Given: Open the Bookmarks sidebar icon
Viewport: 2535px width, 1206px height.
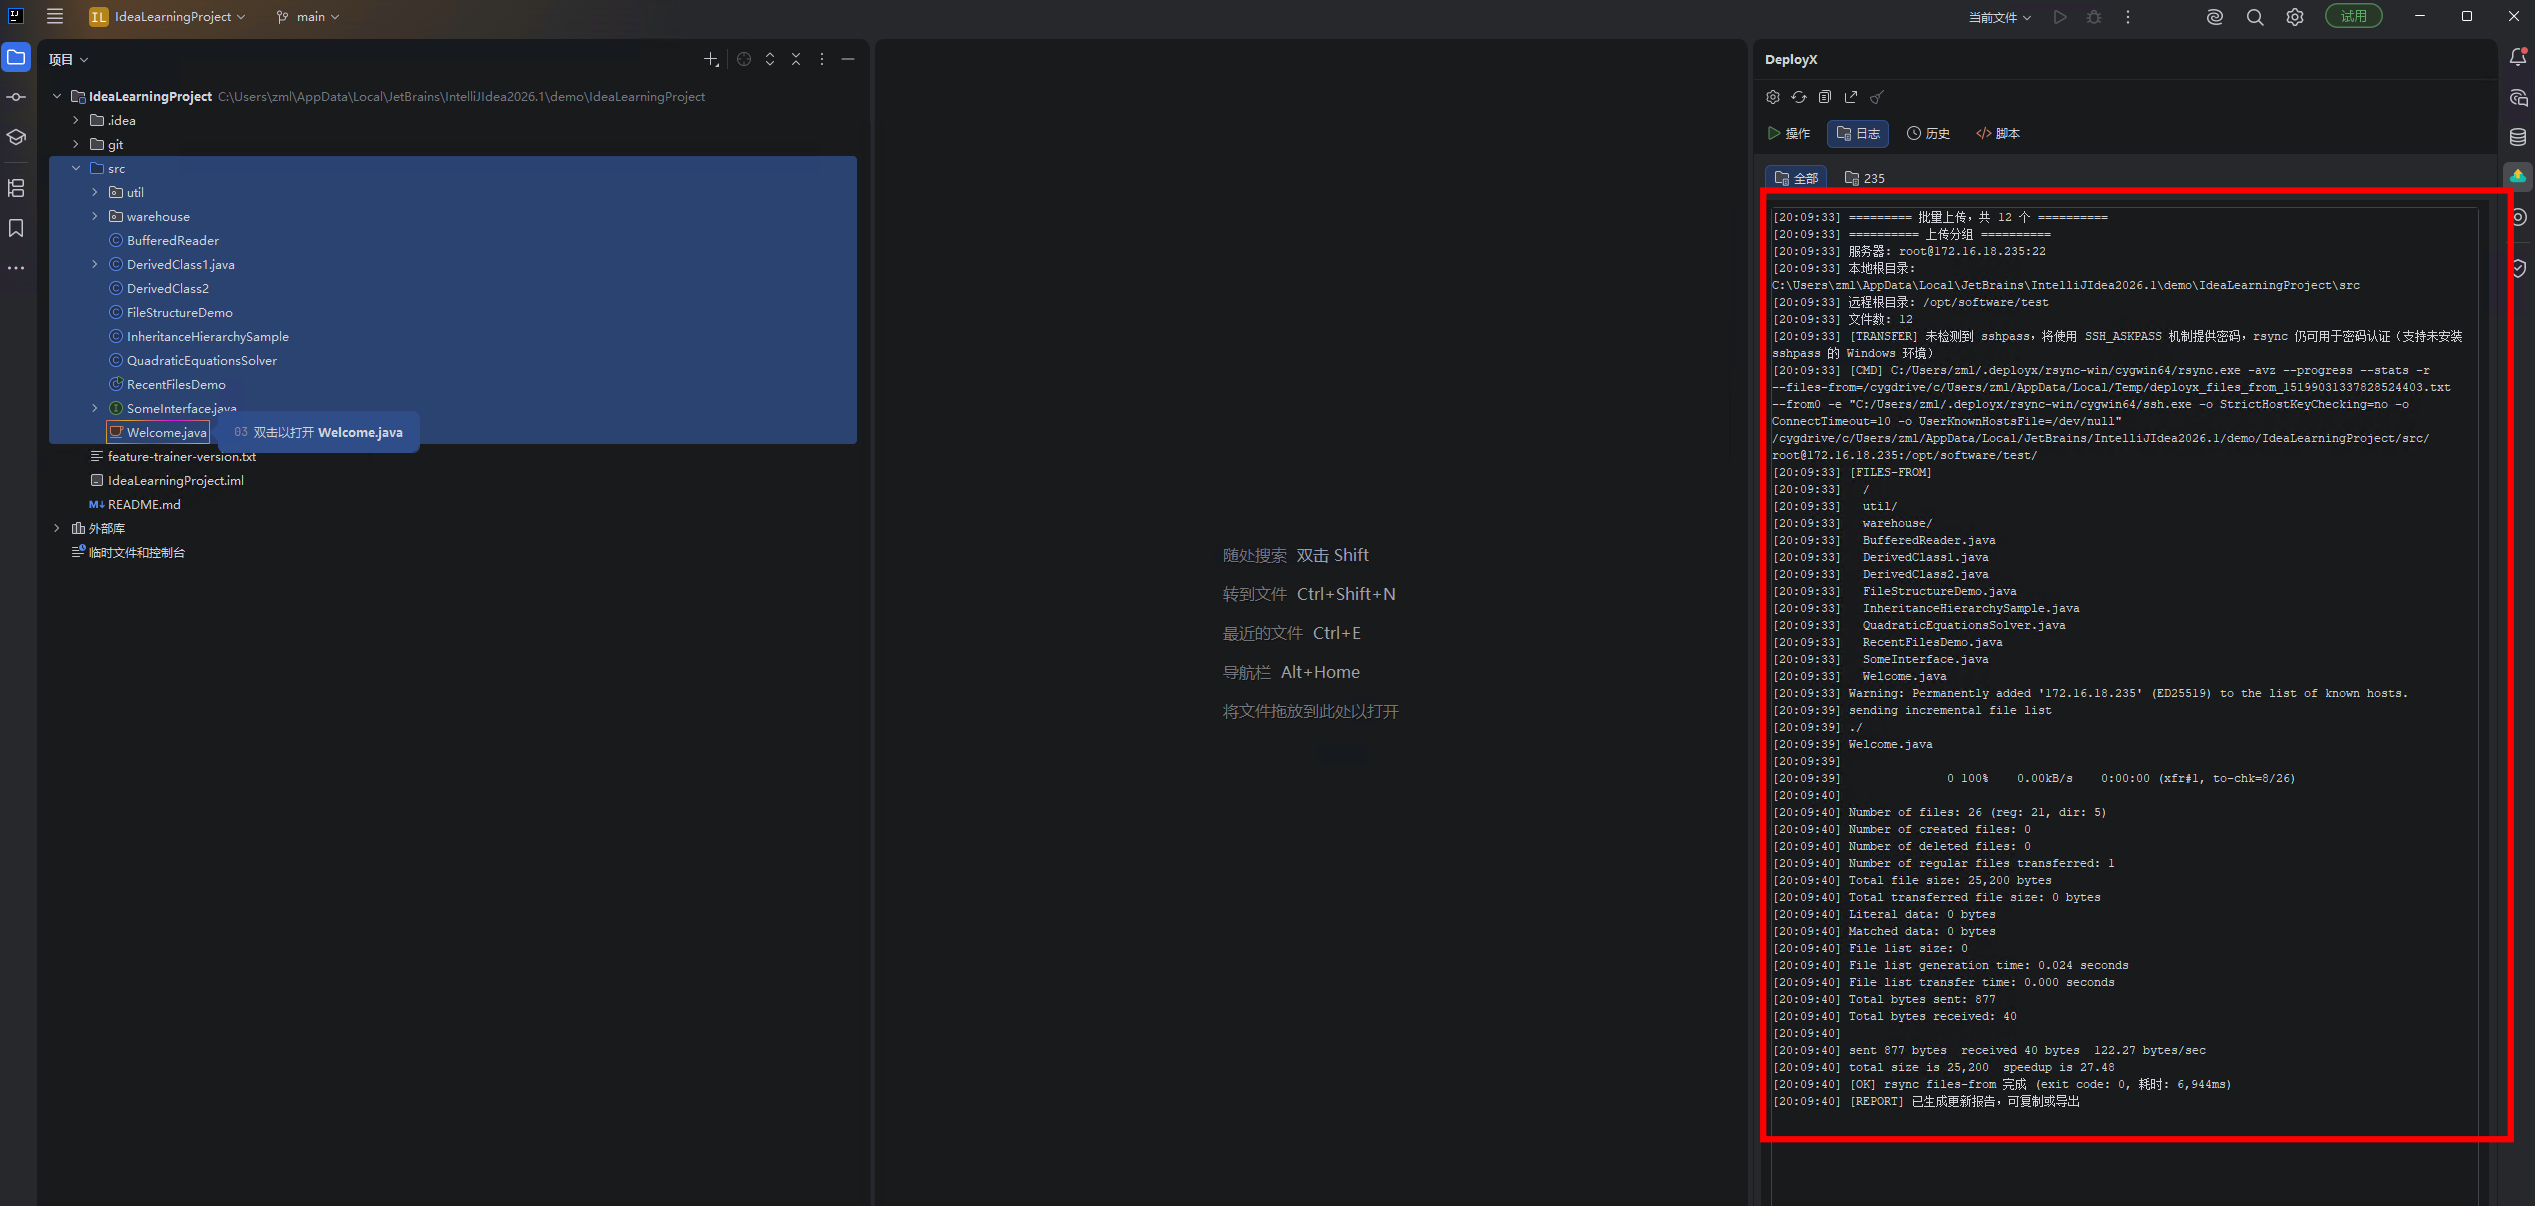Looking at the screenshot, I should pyautogui.click(x=16, y=228).
